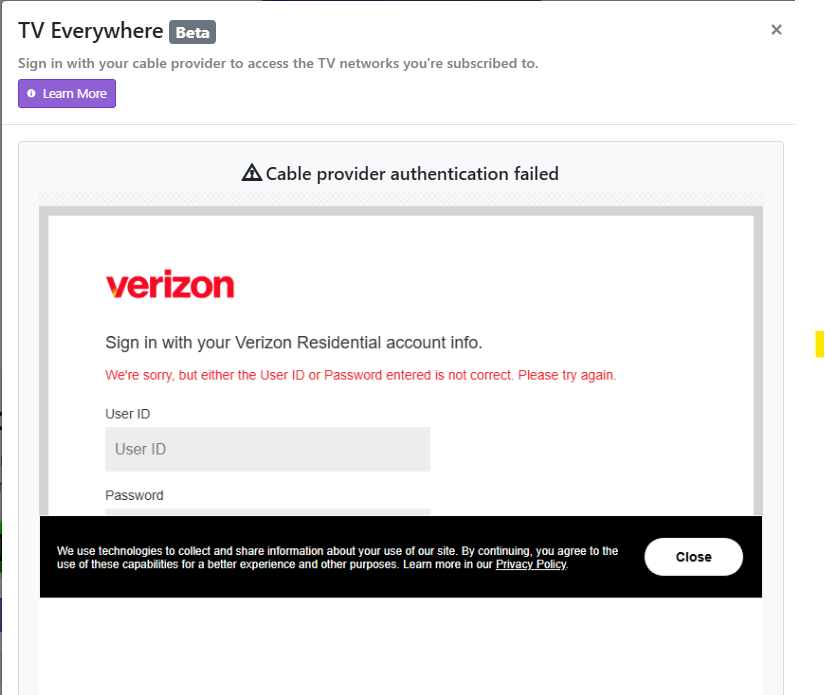825x695 pixels.
Task: Click the cable provider sign-in subtitle
Action: pyautogui.click(x=278, y=64)
